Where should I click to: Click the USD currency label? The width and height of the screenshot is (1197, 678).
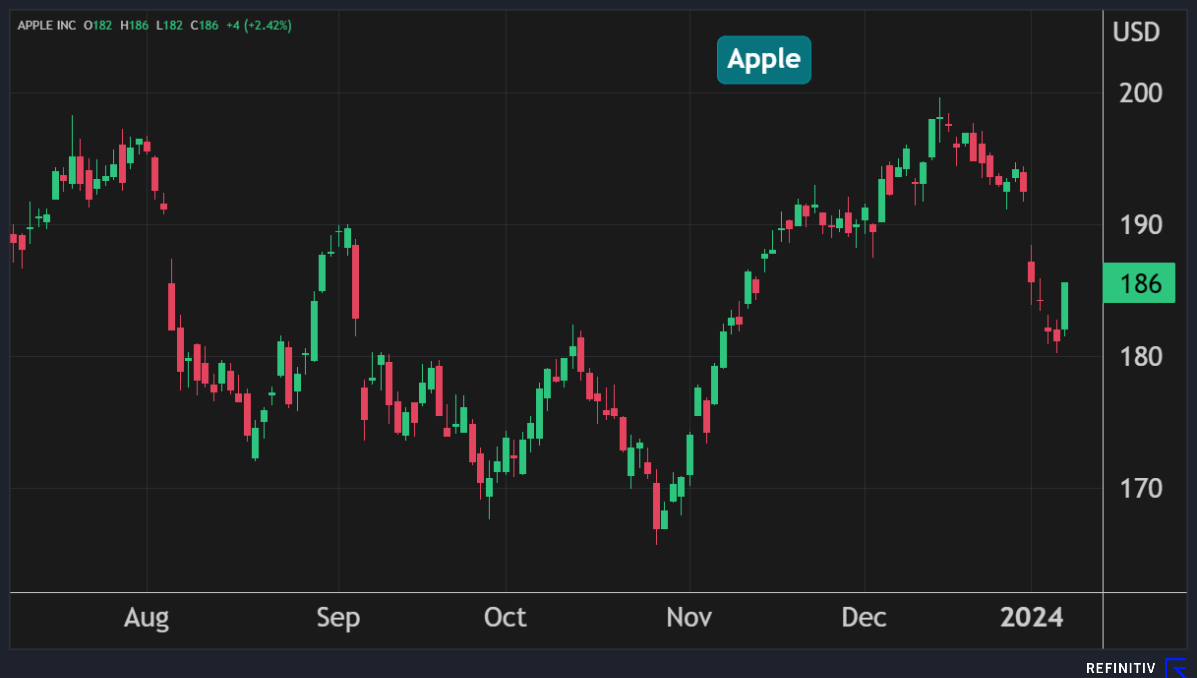[1136, 32]
